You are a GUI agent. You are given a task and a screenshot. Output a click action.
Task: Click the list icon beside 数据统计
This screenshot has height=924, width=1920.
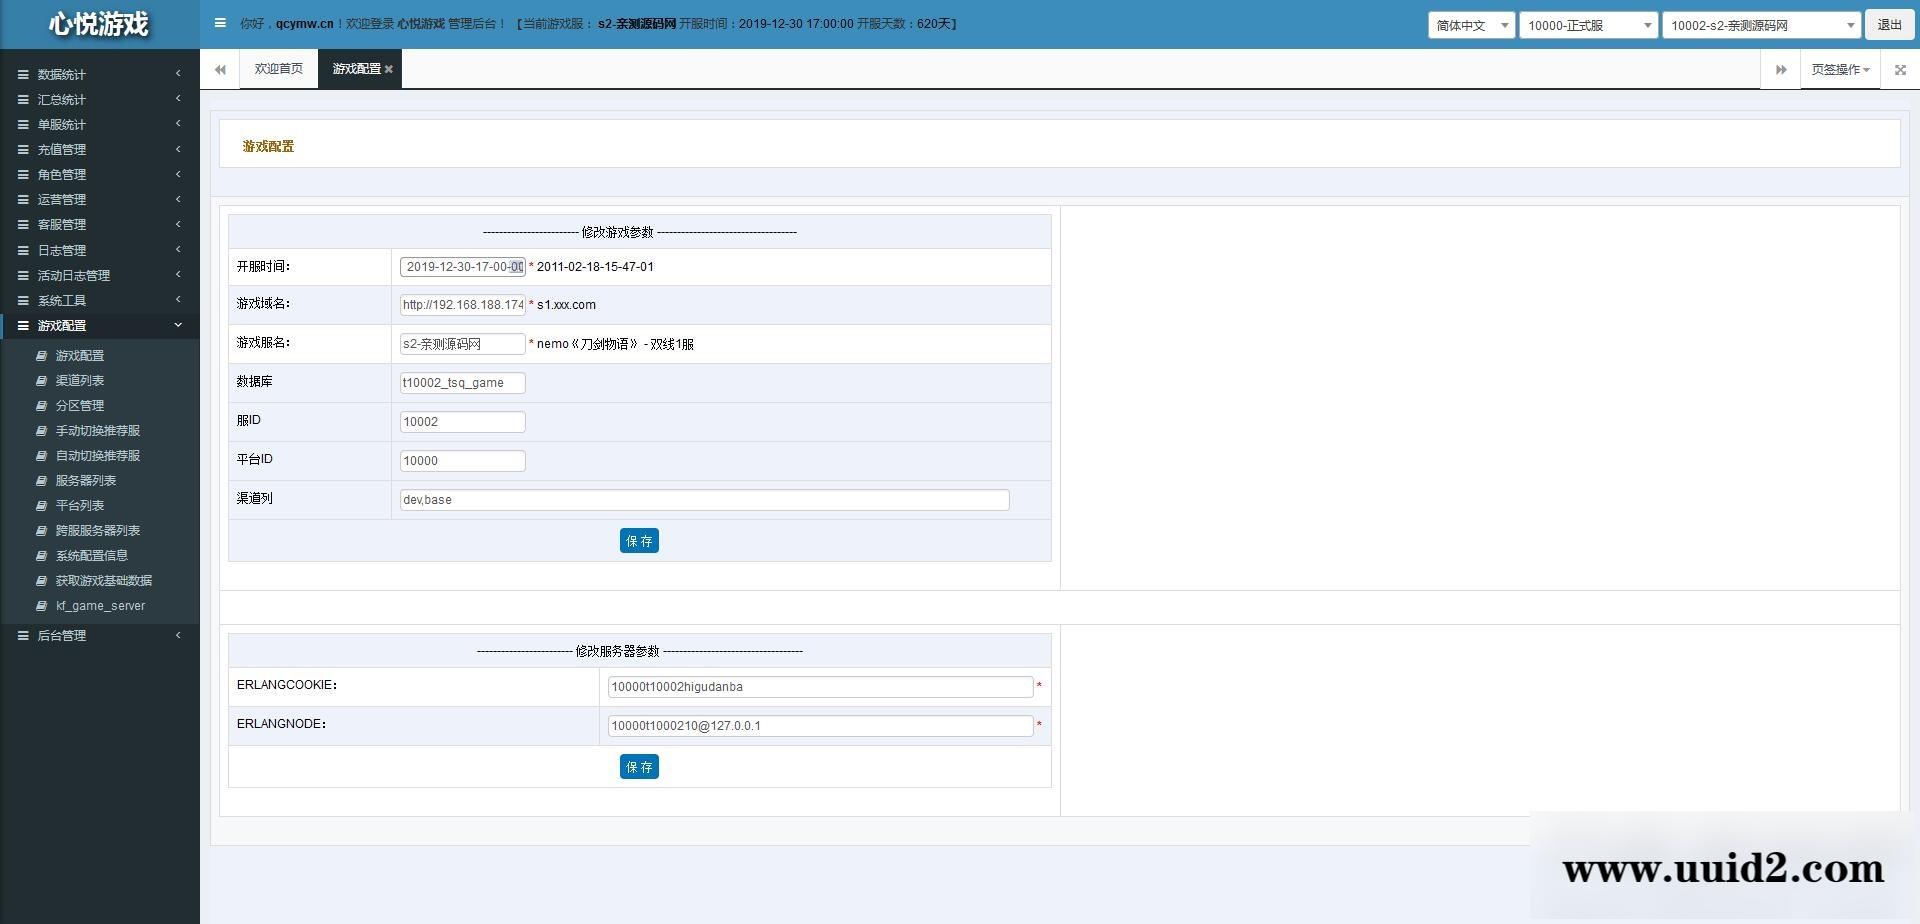tap(23, 74)
